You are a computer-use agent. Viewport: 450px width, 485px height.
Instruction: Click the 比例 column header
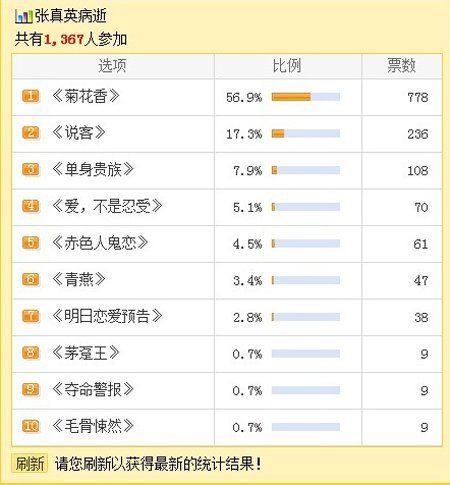coord(287,66)
